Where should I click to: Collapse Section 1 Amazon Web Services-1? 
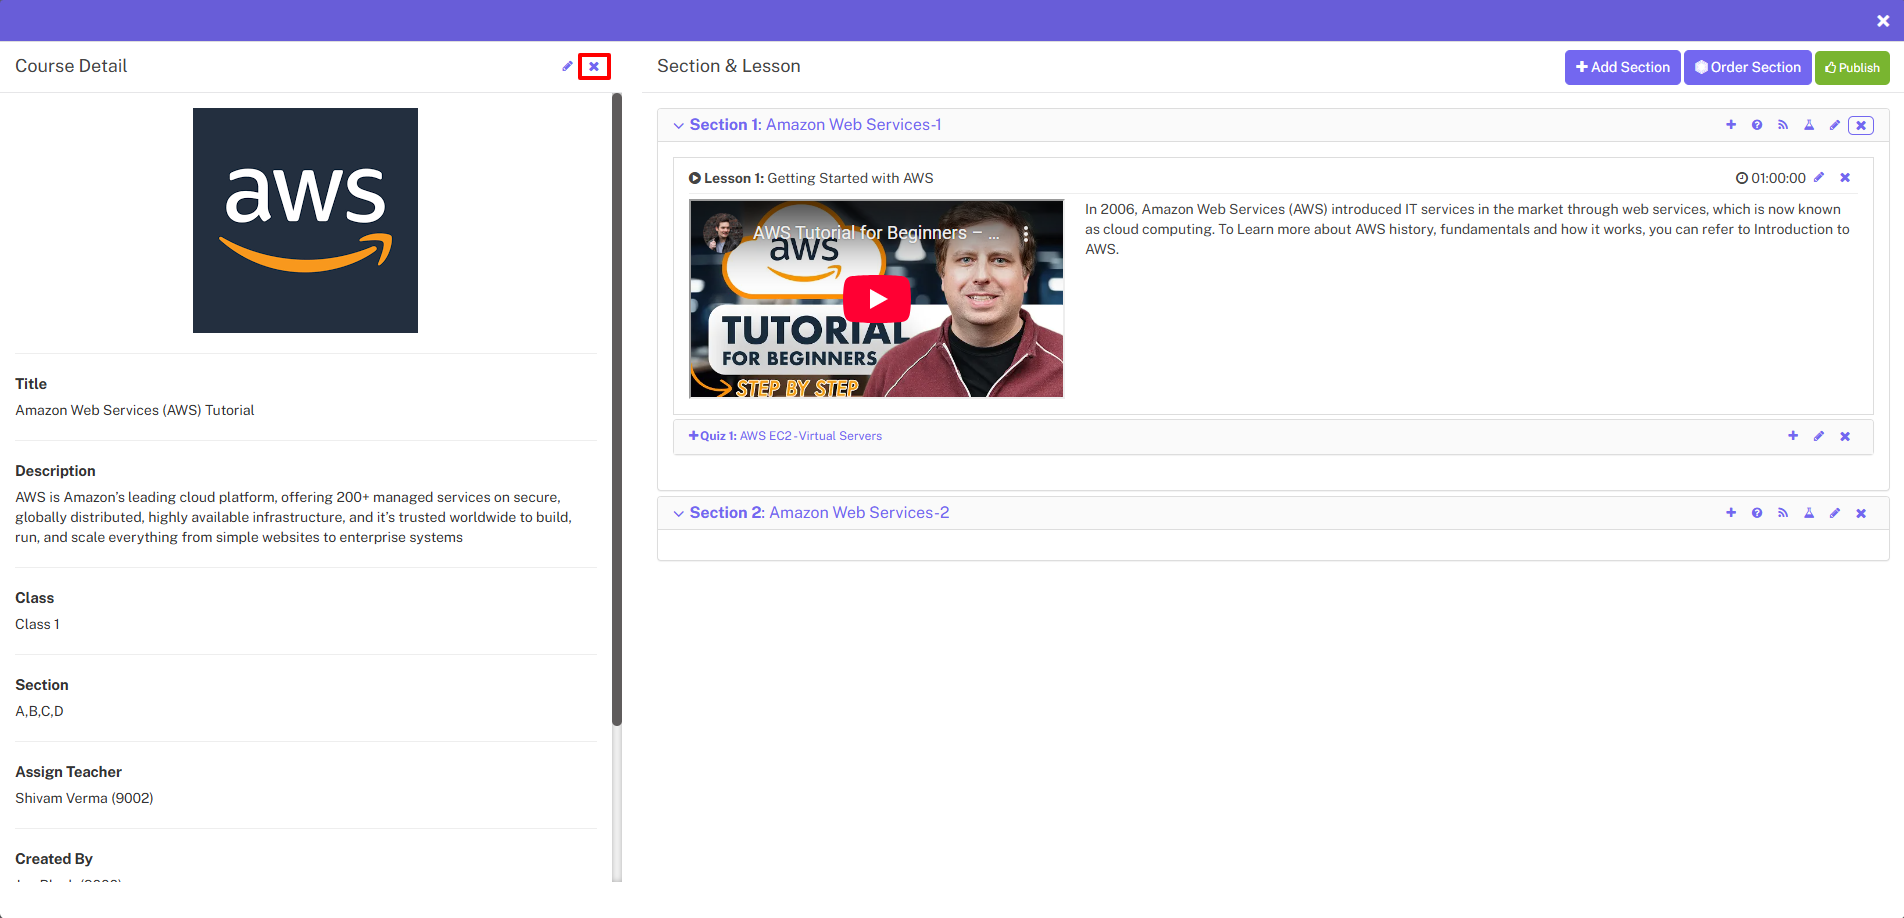tap(679, 124)
